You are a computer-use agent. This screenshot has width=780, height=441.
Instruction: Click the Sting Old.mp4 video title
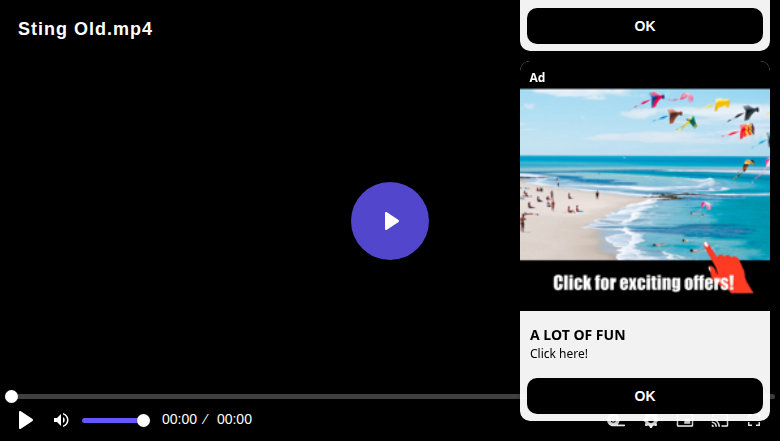click(x=85, y=29)
